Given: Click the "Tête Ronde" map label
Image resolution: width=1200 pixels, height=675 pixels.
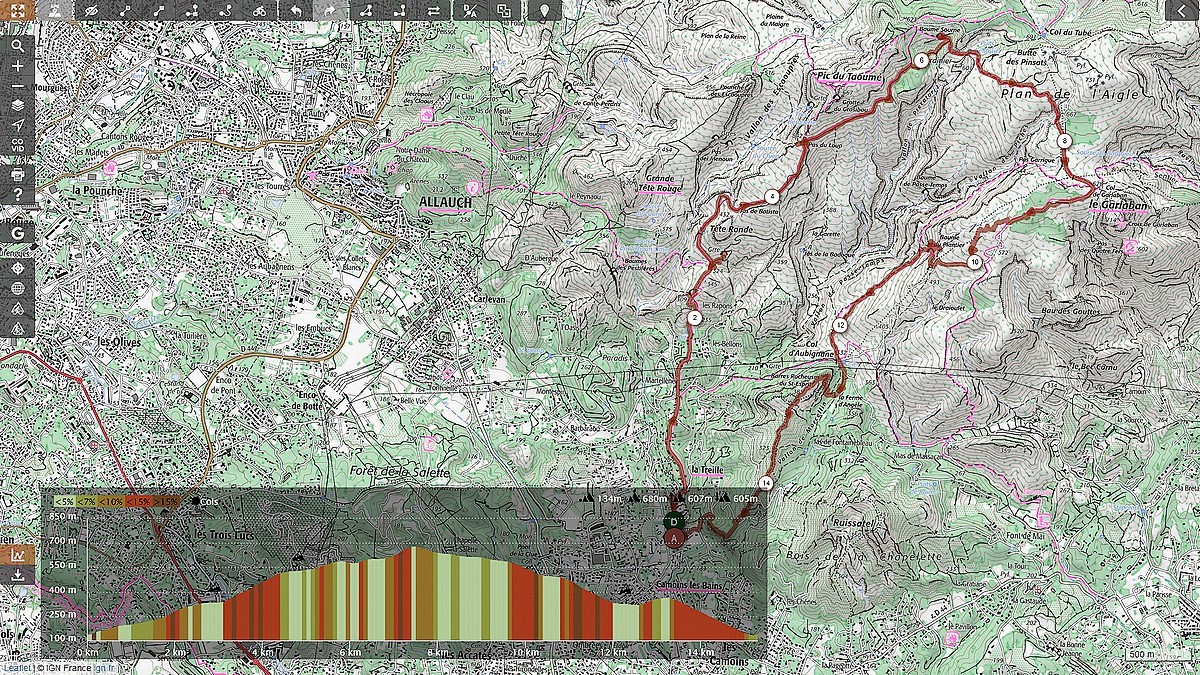Looking at the screenshot, I should (x=729, y=228).
